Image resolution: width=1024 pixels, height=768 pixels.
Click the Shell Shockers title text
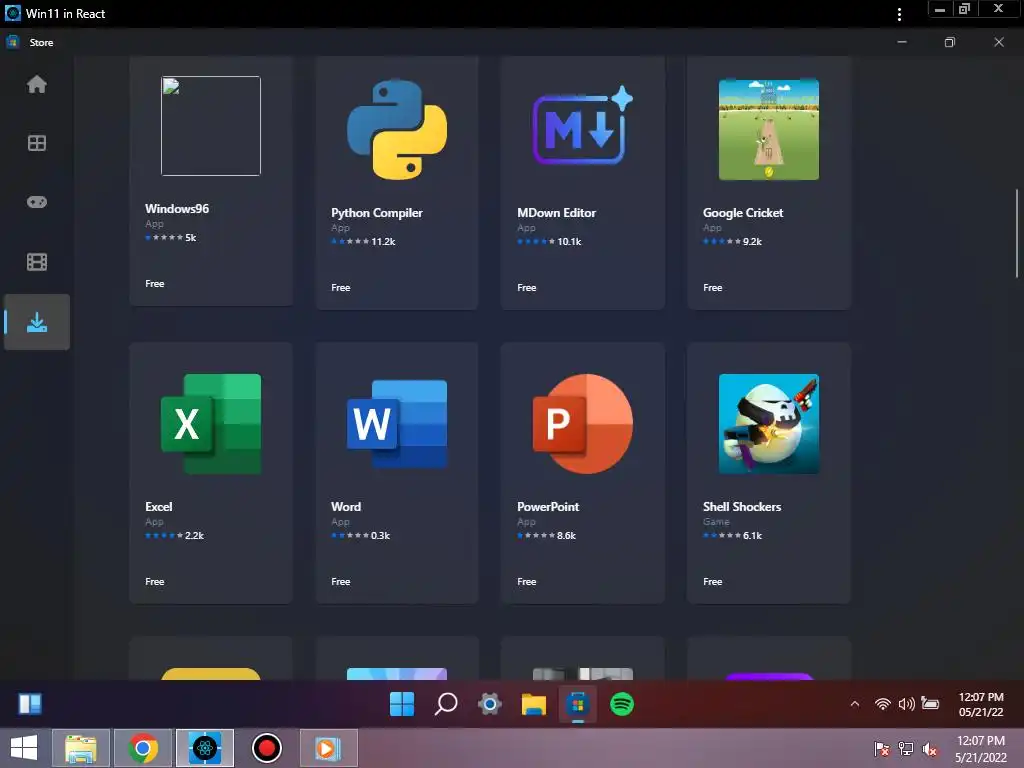click(742, 507)
